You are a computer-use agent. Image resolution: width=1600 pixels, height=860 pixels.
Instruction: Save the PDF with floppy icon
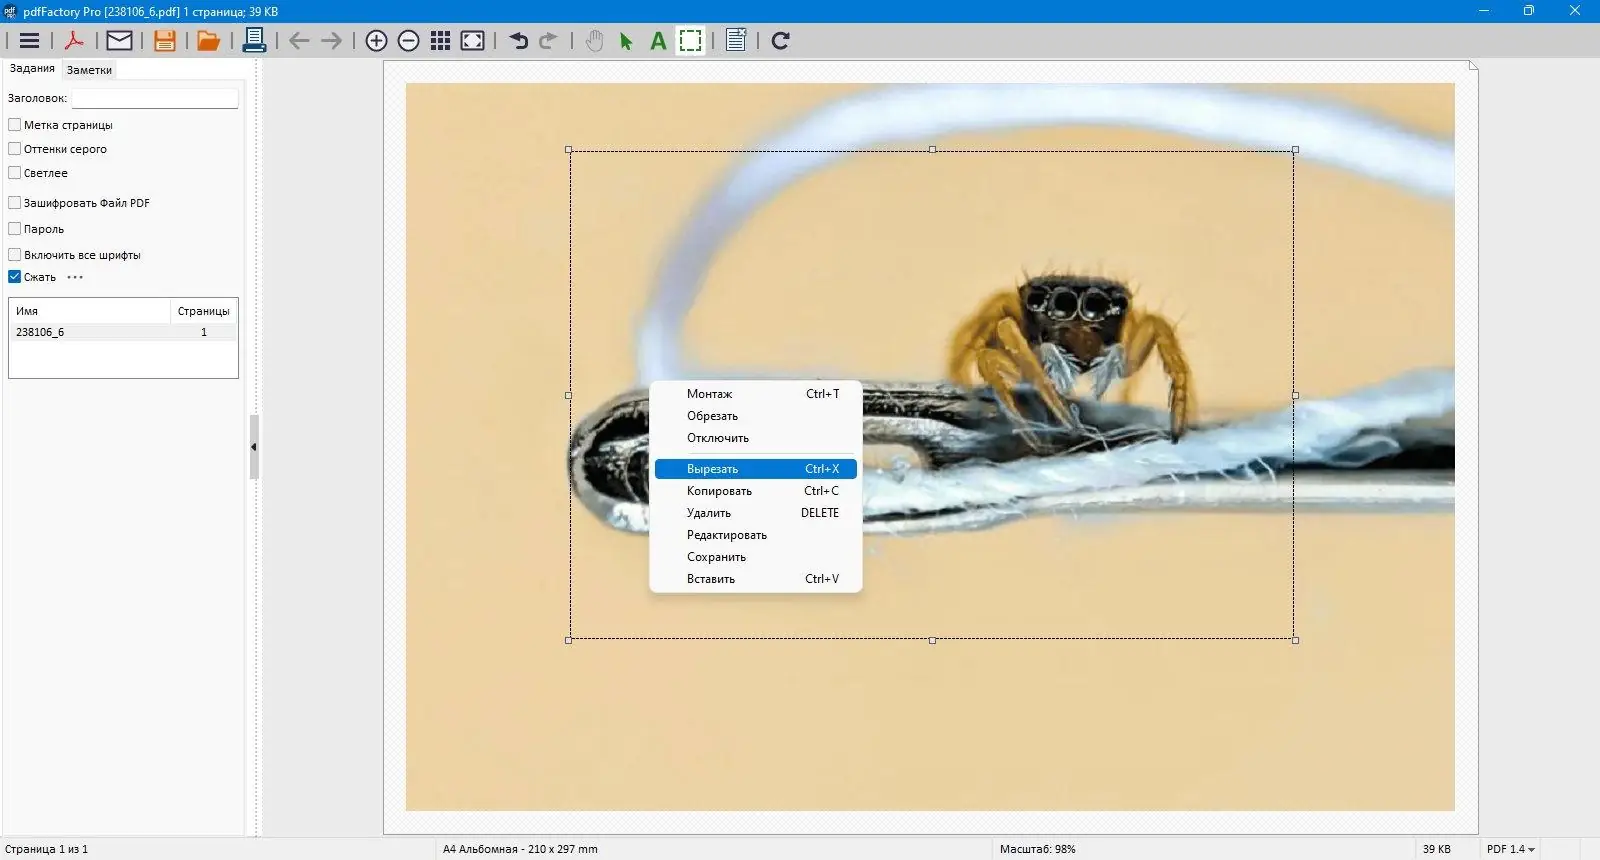(x=165, y=41)
